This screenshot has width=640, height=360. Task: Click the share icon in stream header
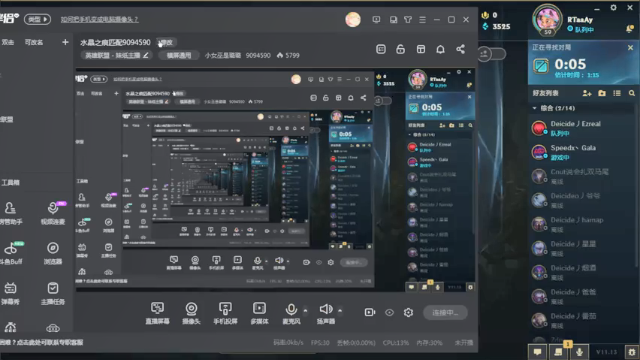tap(460, 49)
